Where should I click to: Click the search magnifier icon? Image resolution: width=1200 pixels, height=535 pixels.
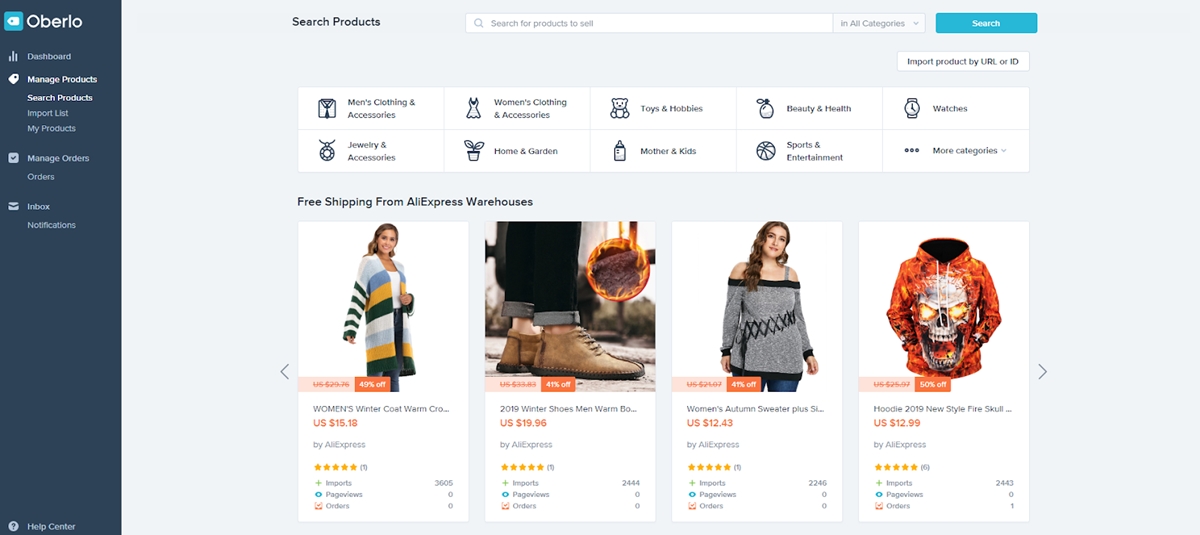point(479,23)
